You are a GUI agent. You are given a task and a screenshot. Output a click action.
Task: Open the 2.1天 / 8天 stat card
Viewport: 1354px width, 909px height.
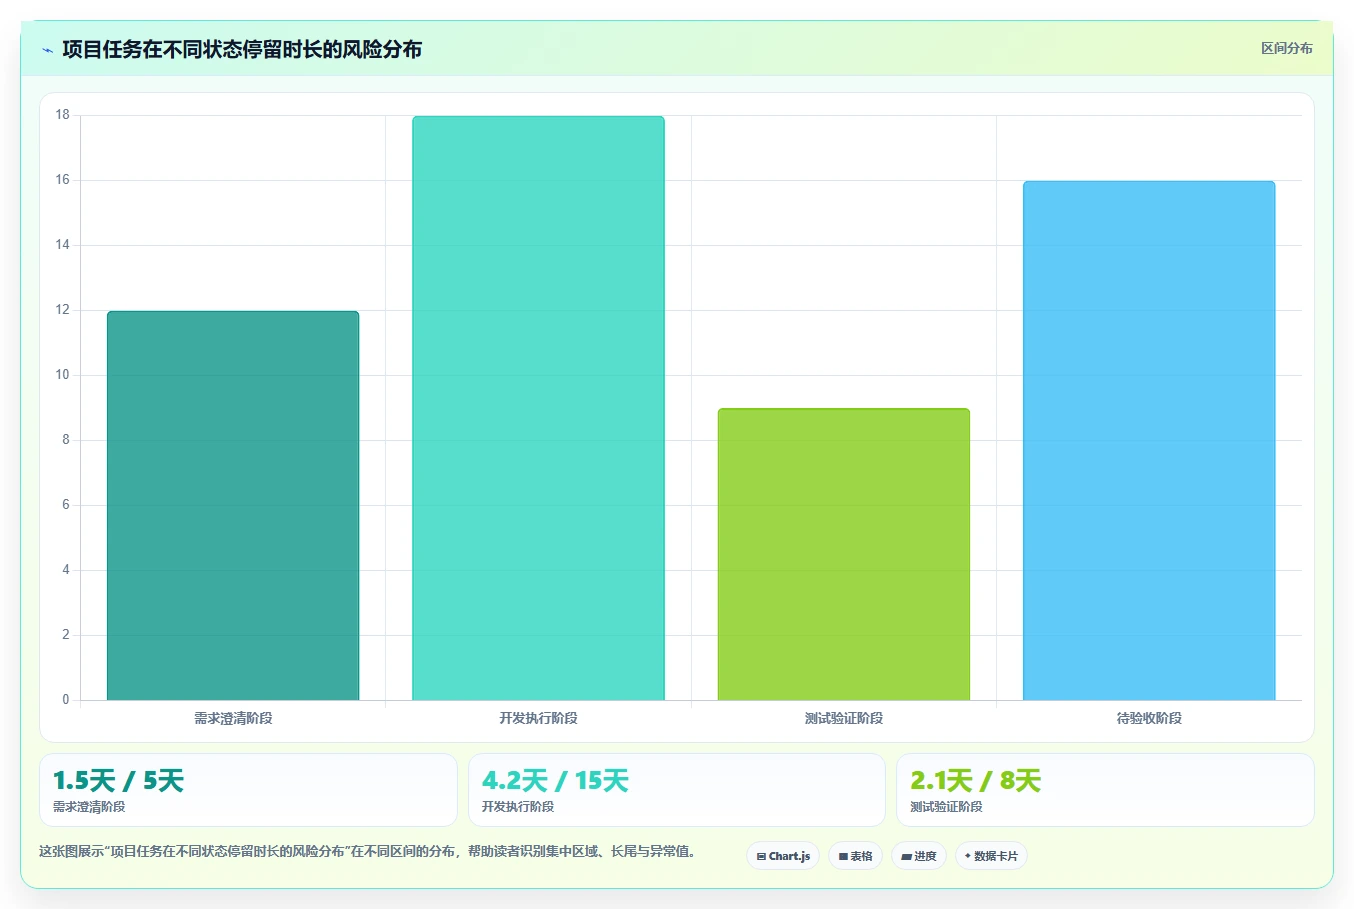tap(1105, 790)
